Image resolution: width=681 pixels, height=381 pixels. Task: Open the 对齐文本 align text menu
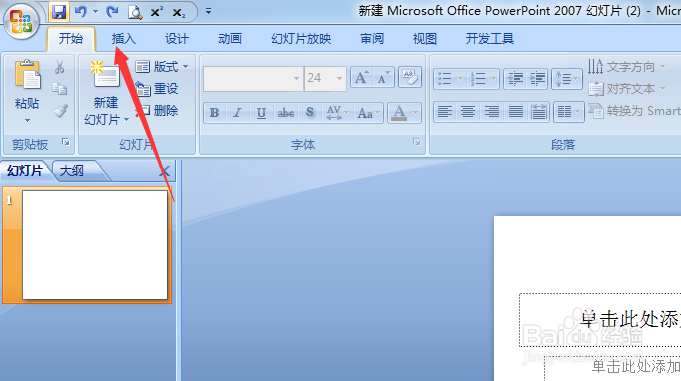[x=627, y=89]
